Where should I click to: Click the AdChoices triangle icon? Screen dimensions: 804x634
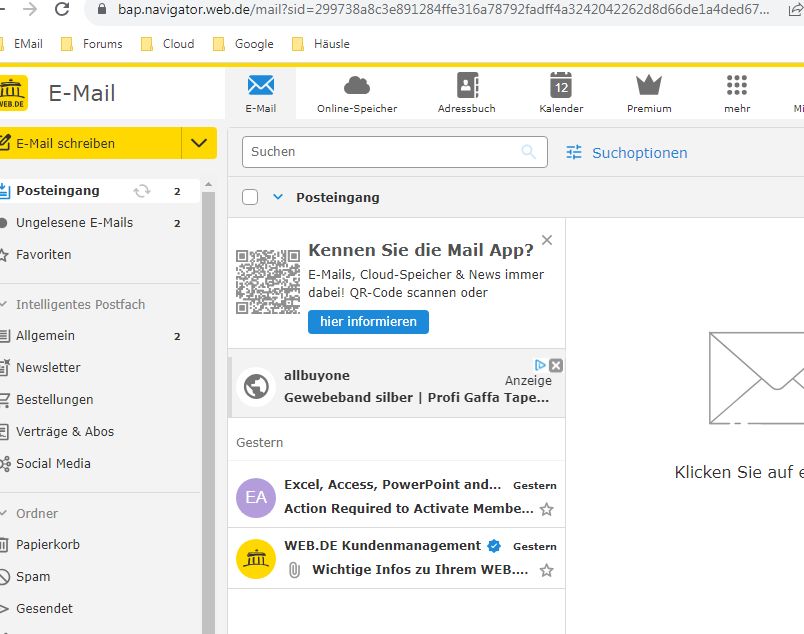pos(540,365)
